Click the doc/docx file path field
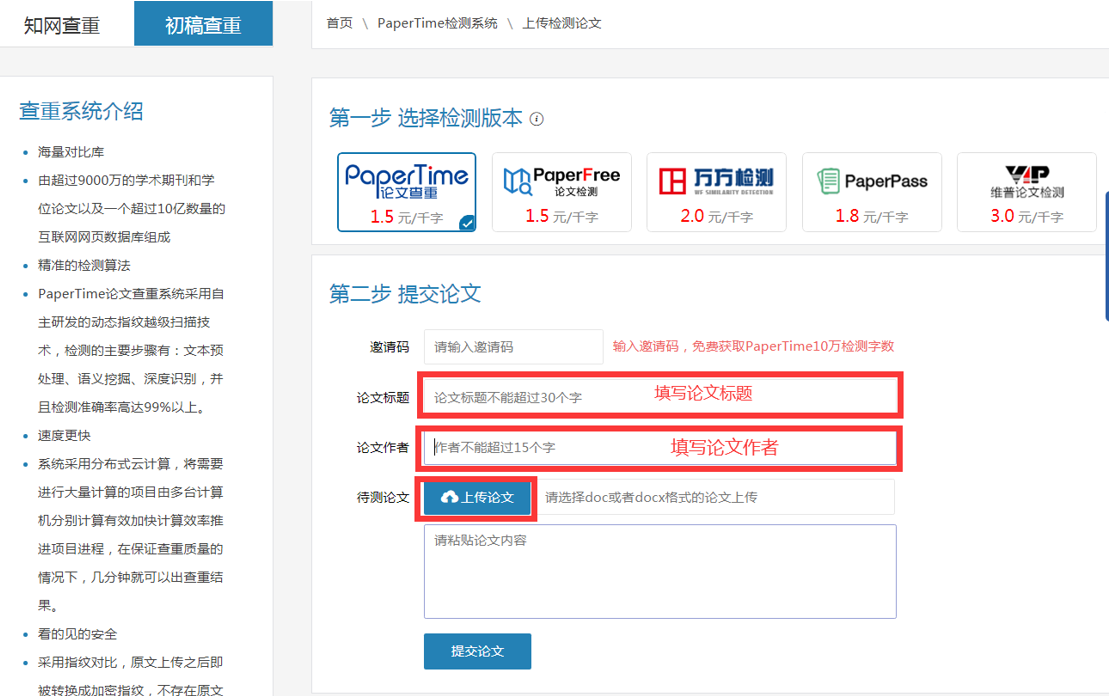Image resolution: width=1110 pixels, height=696 pixels. pyautogui.click(x=713, y=498)
